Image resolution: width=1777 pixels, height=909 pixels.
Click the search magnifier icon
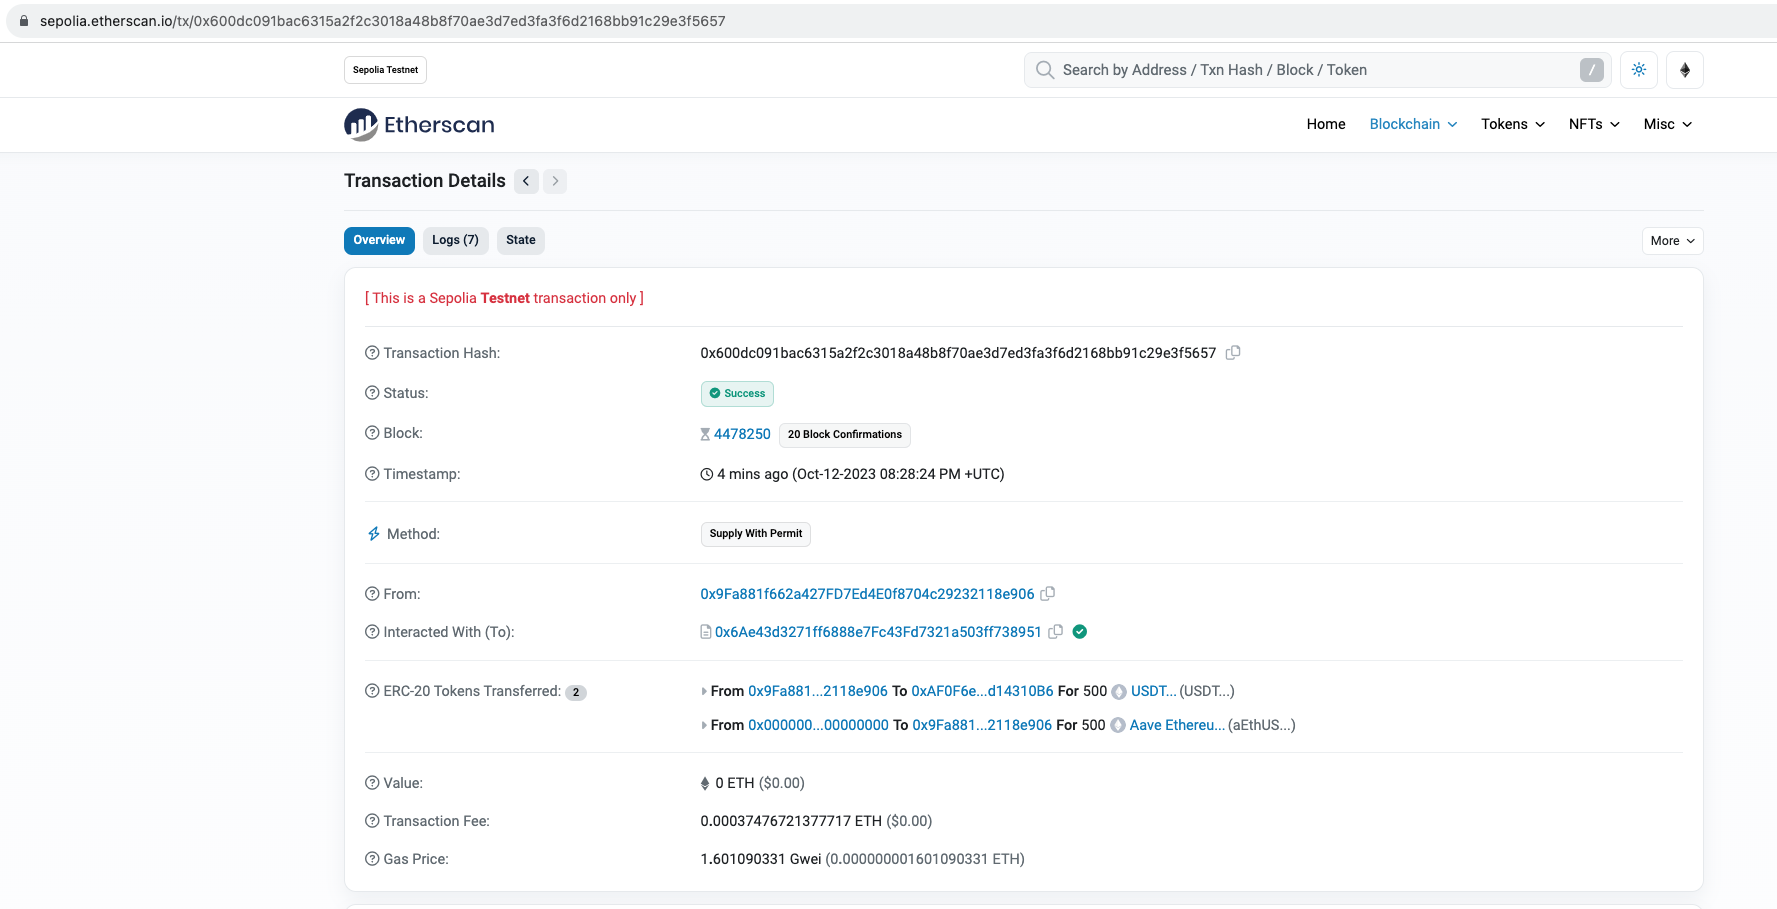pos(1045,70)
